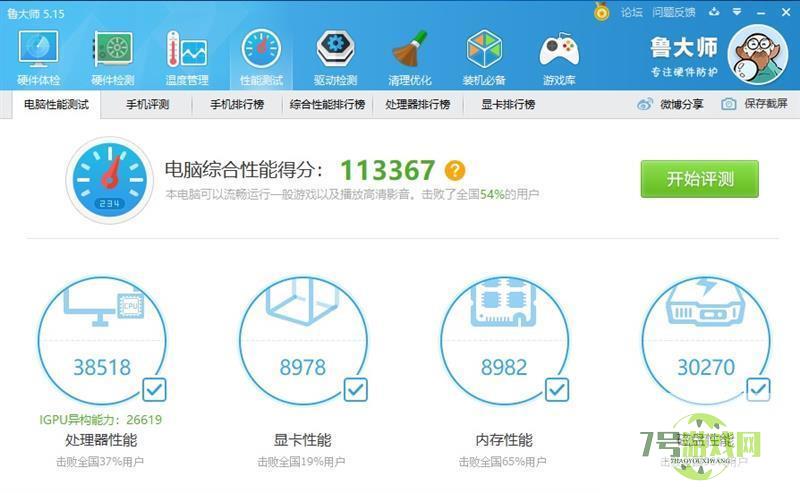800x493 pixels.
Task: Click 保存截屏 save screenshot link
Action: pyautogui.click(x=766, y=104)
